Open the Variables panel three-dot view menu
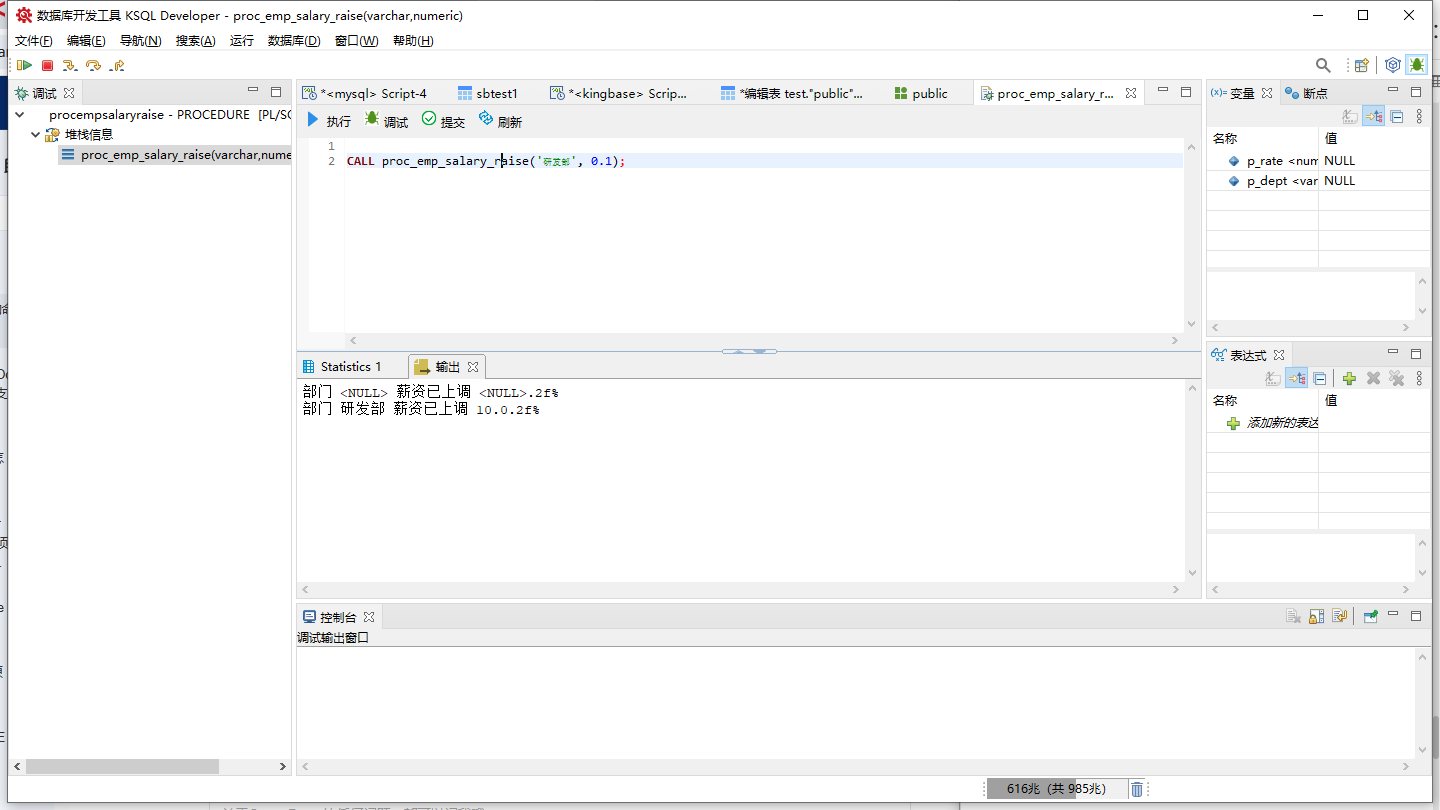 click(1419, 116)
